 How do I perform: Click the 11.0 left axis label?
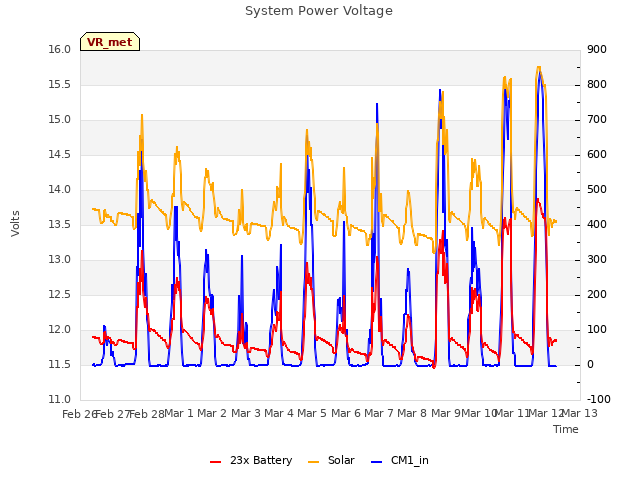pos(60,400)
